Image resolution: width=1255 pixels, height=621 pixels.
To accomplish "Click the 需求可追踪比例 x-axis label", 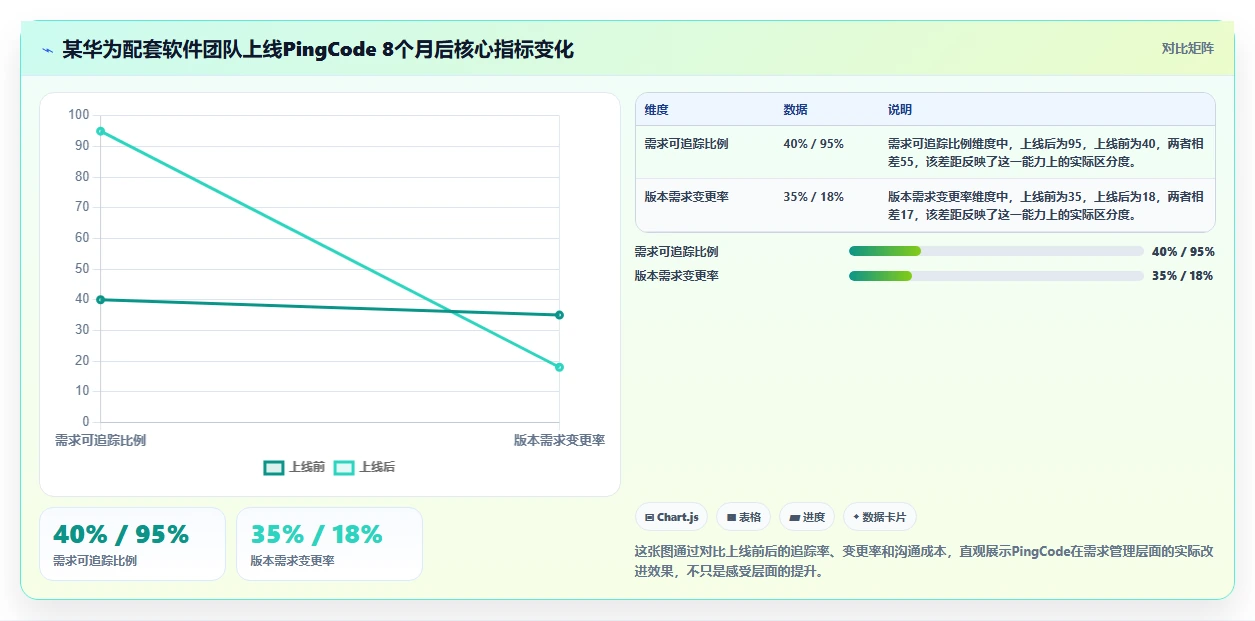I will click(100, 440).
